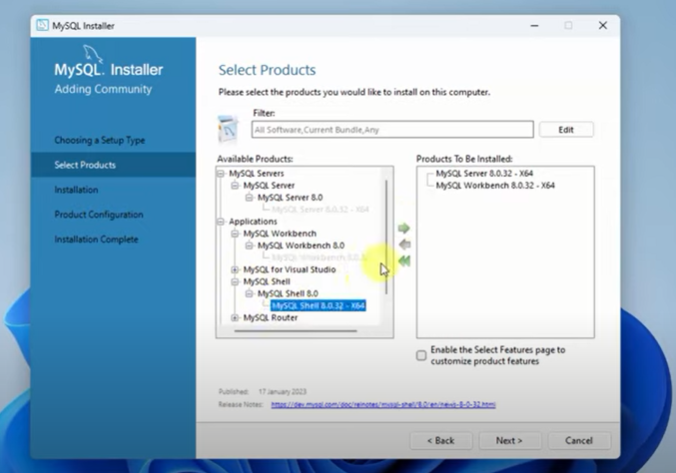Click the Cancel button
The width and height of the screenshot is (676, 473).
(579, 441)
